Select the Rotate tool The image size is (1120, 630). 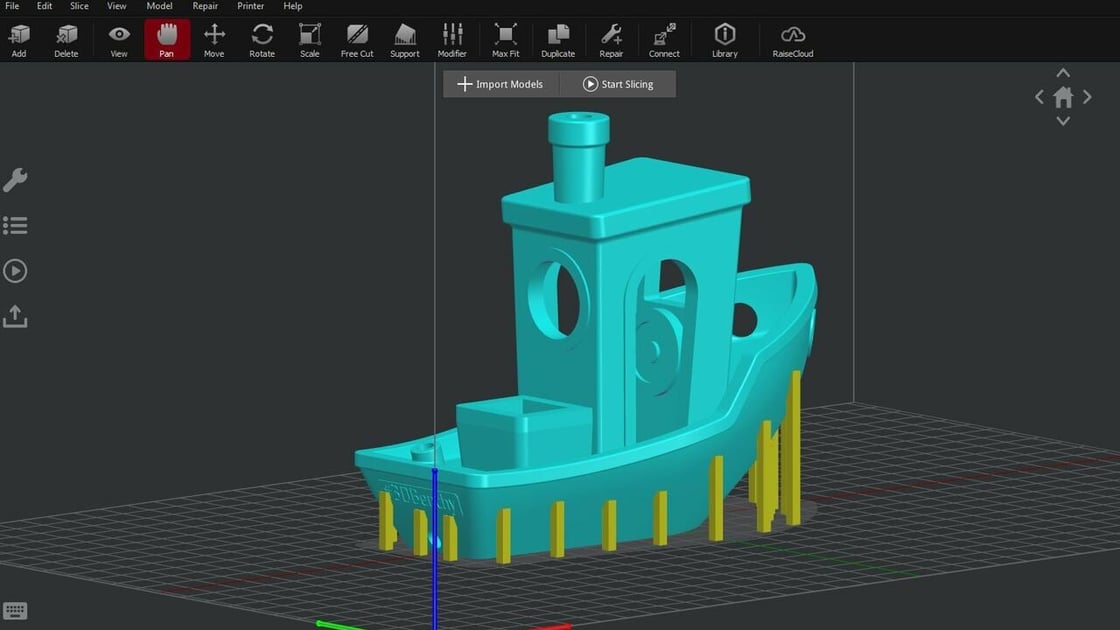[261, 39]
